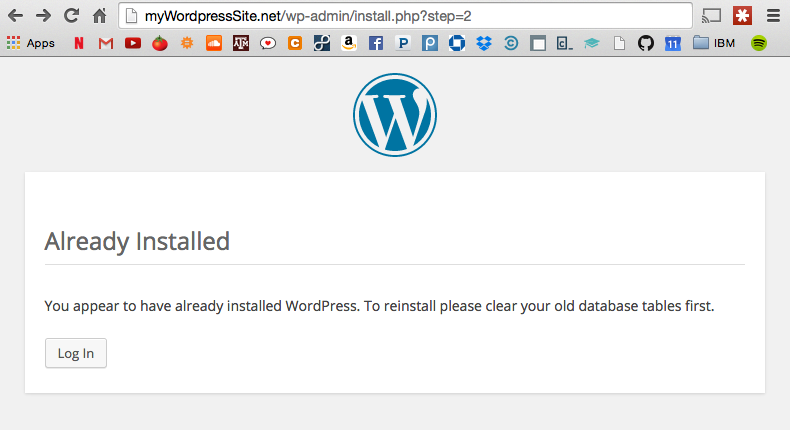Open the tomato icon bookmark
Viewport: 790px width, 430px height.
(x=160, y=43)
